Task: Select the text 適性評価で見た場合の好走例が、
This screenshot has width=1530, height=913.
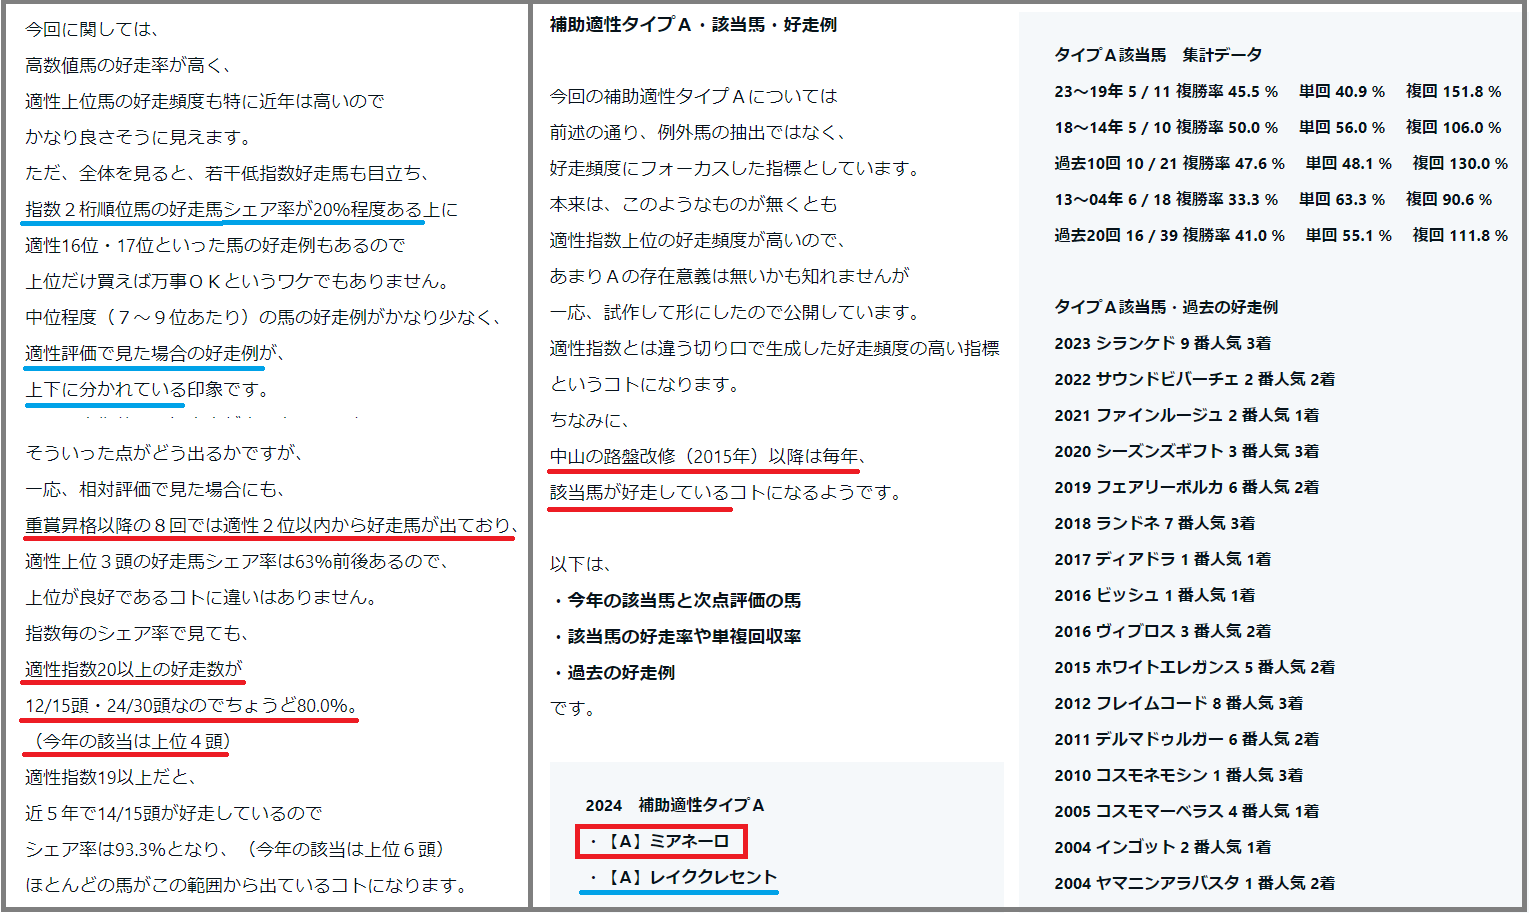Action: click(x=155, y=353)
